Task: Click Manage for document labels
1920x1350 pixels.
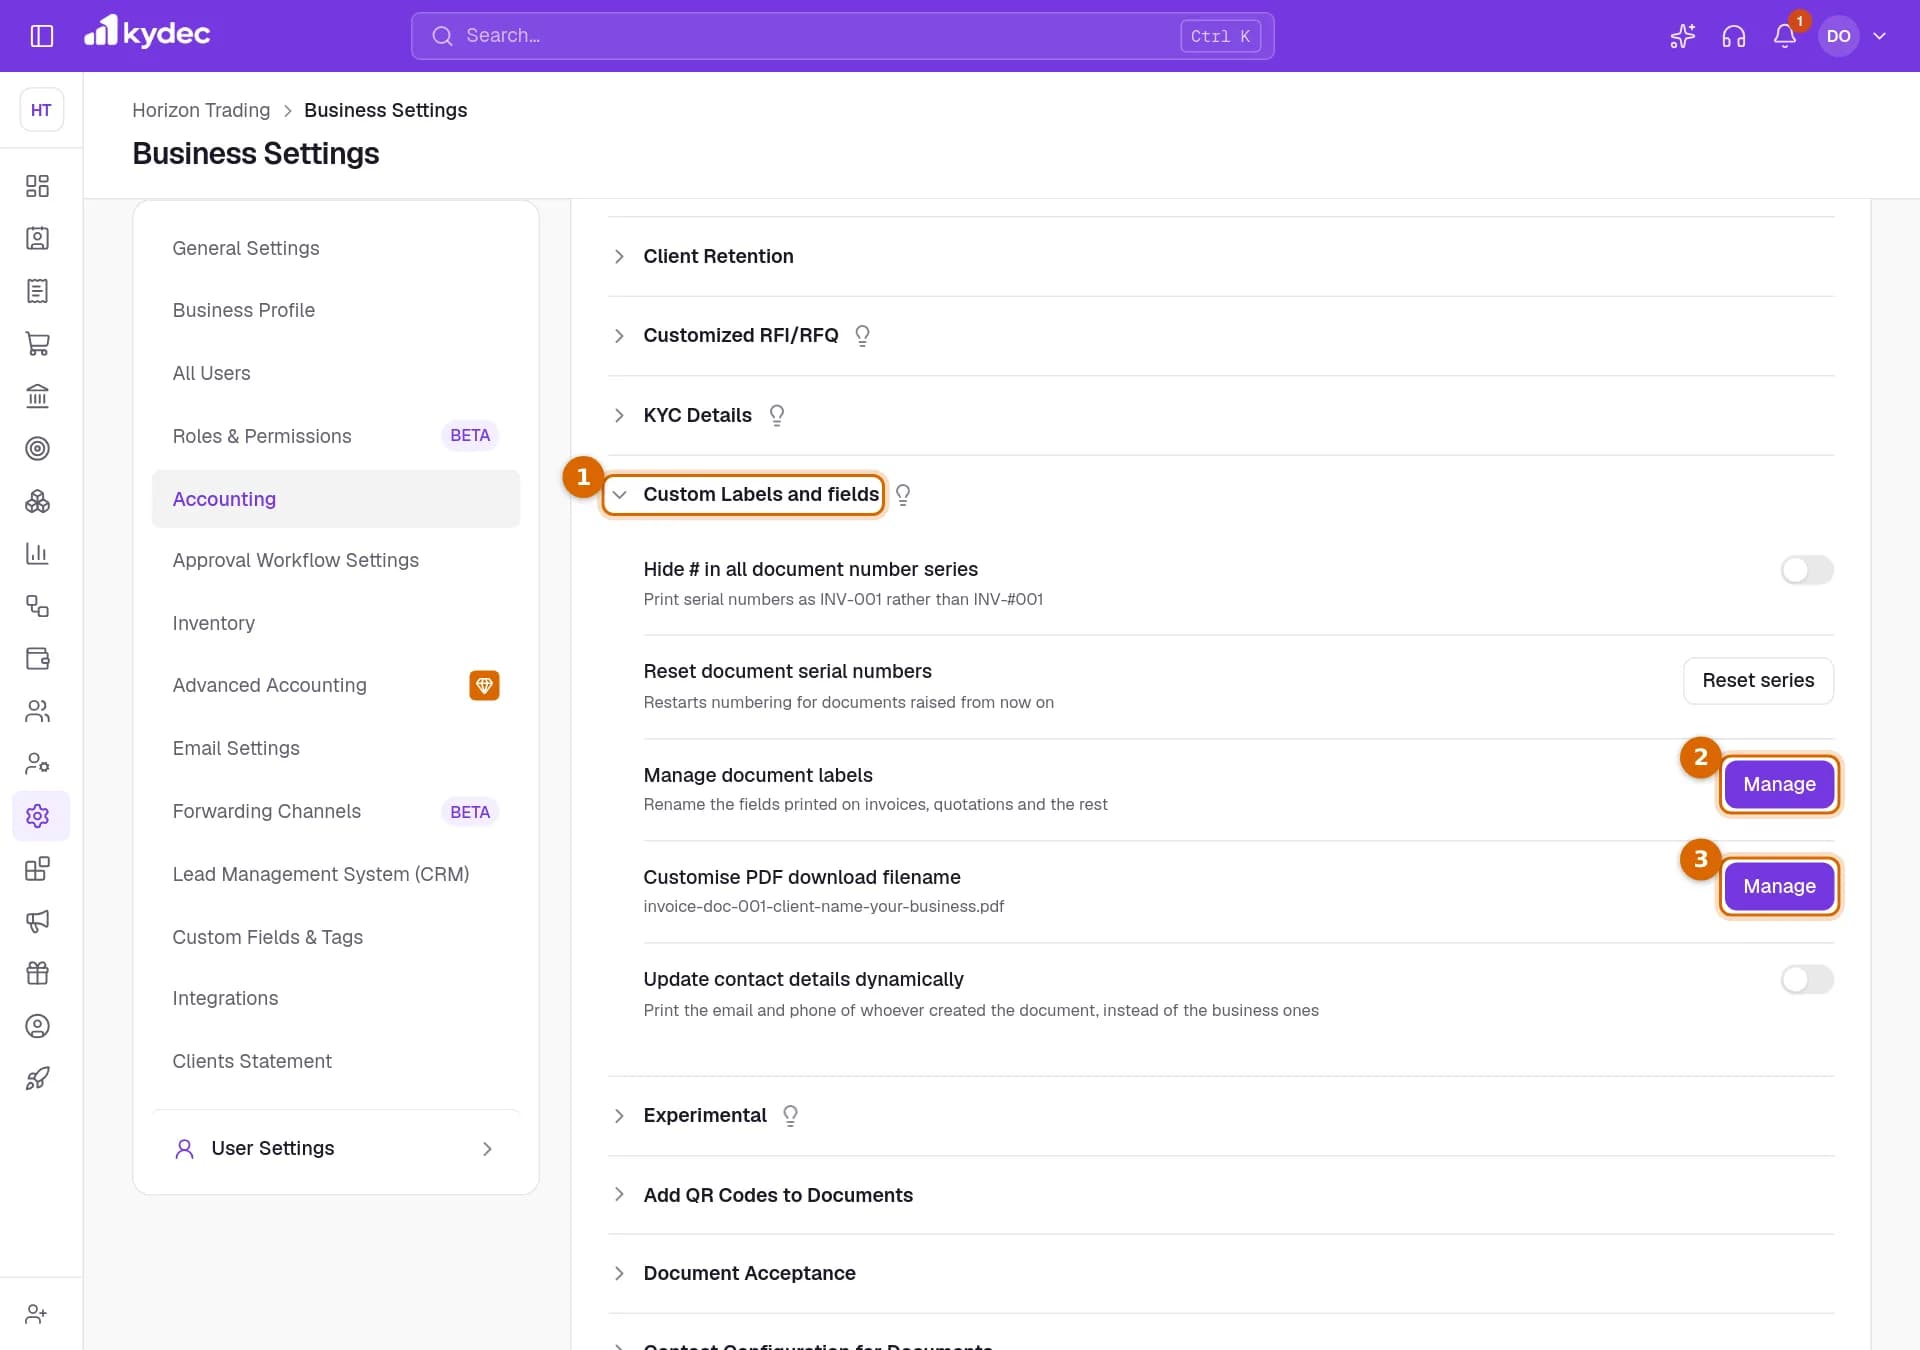Action: [x=1779, y=784]
